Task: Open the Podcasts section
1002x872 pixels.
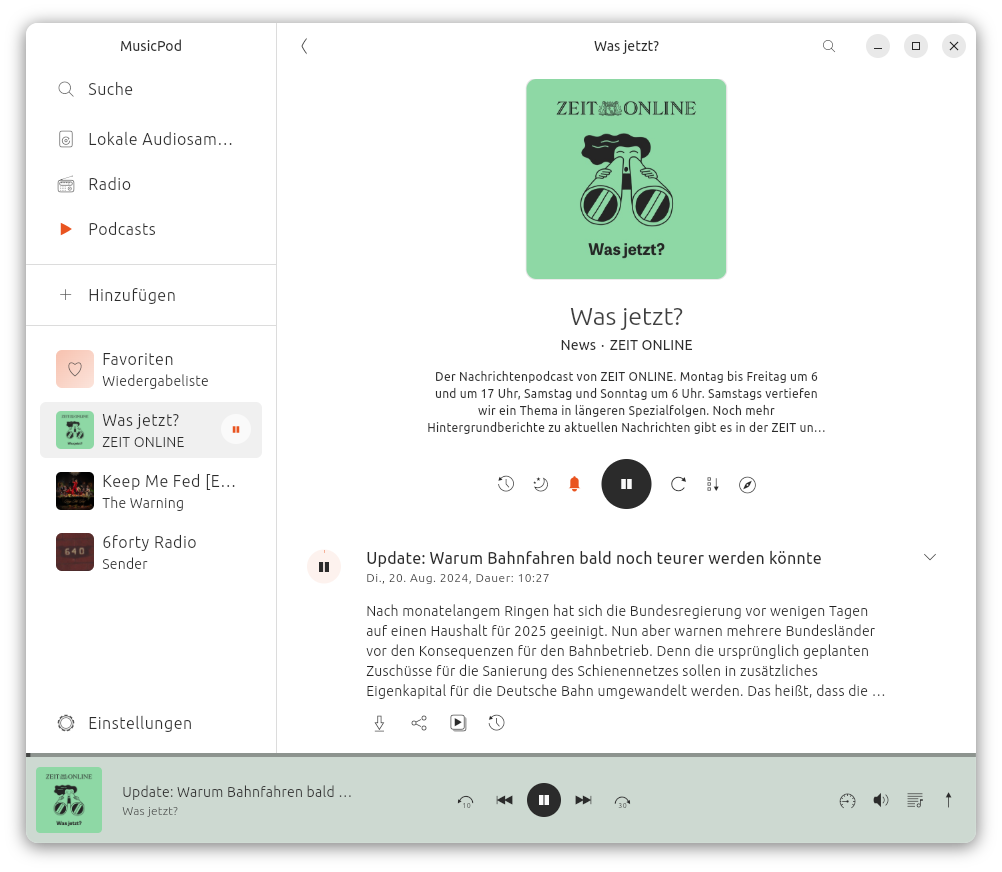Action: 151,229
